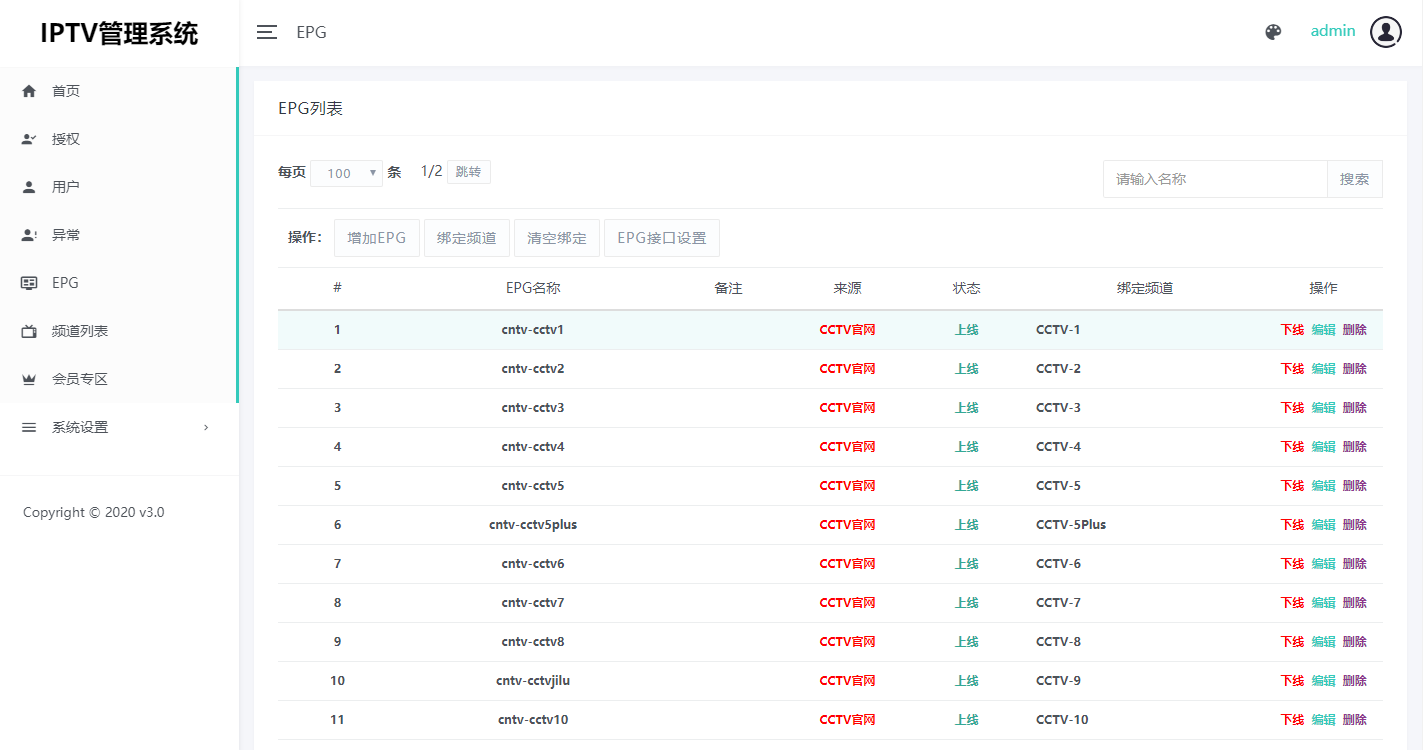Click the 搜索 search button
This screenshot has height=750, width=1423.
(1355, 178)
